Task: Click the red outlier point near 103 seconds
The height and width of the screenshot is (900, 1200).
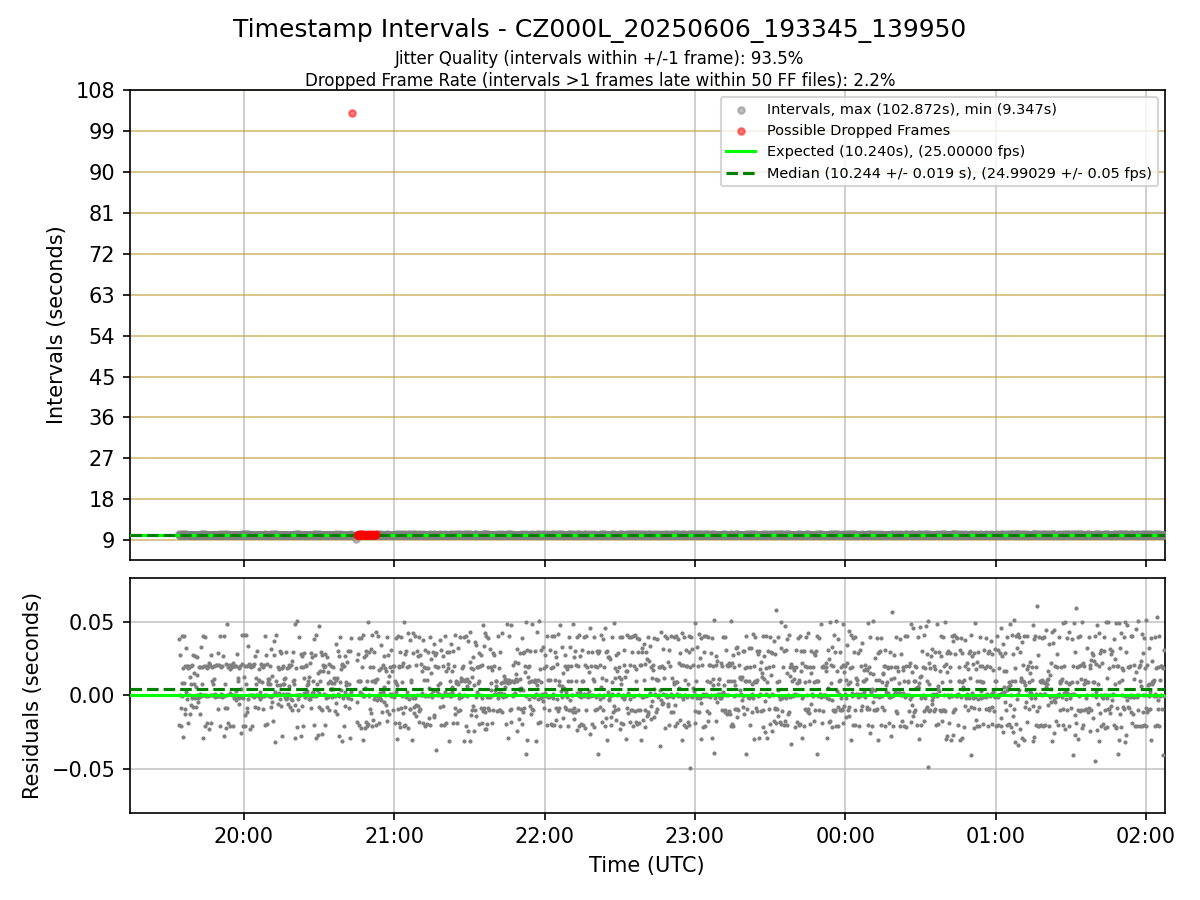Action: (352, 113)
